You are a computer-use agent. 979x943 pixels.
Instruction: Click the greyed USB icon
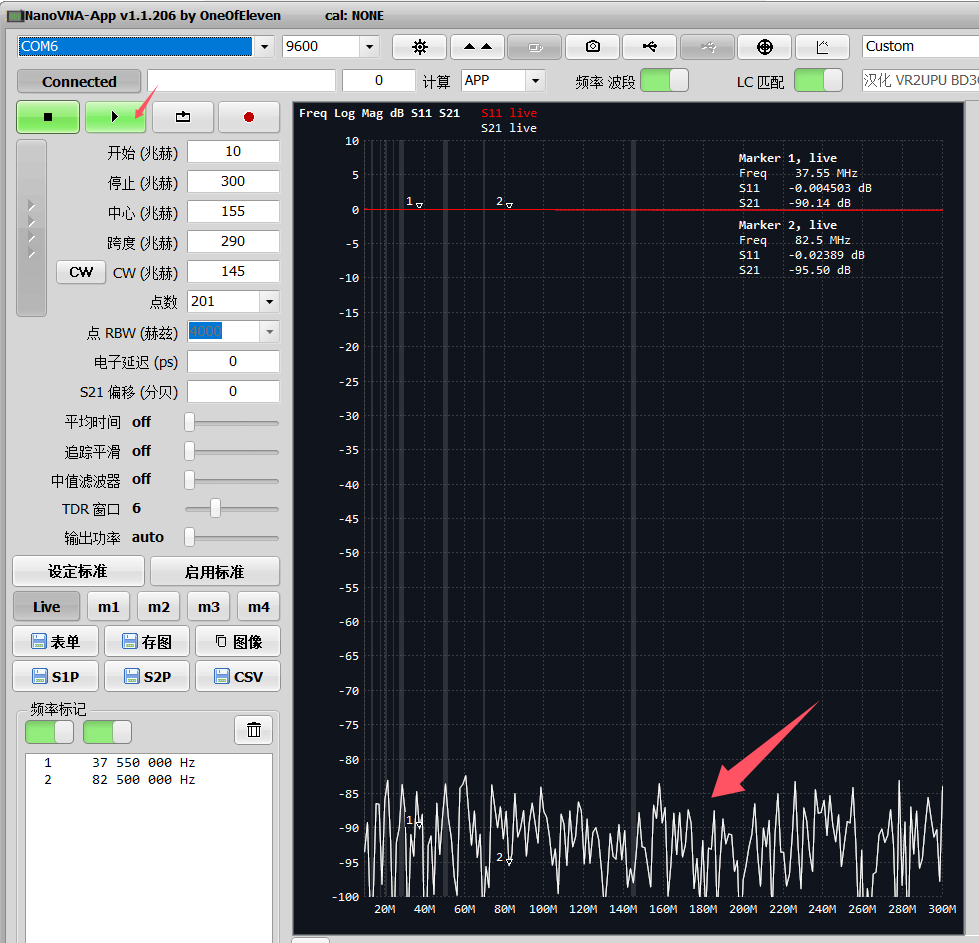click(707, 47)
